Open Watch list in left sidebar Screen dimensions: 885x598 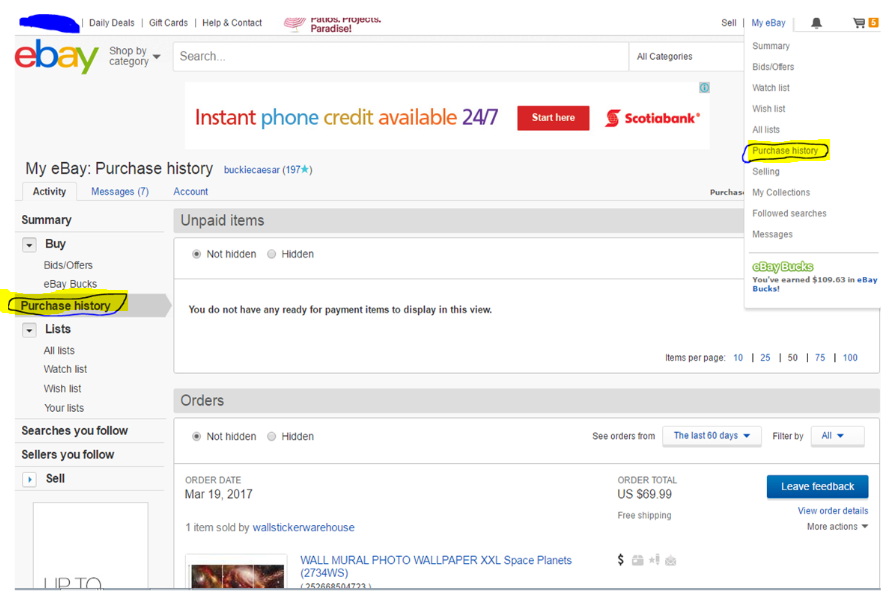point(65,369)
